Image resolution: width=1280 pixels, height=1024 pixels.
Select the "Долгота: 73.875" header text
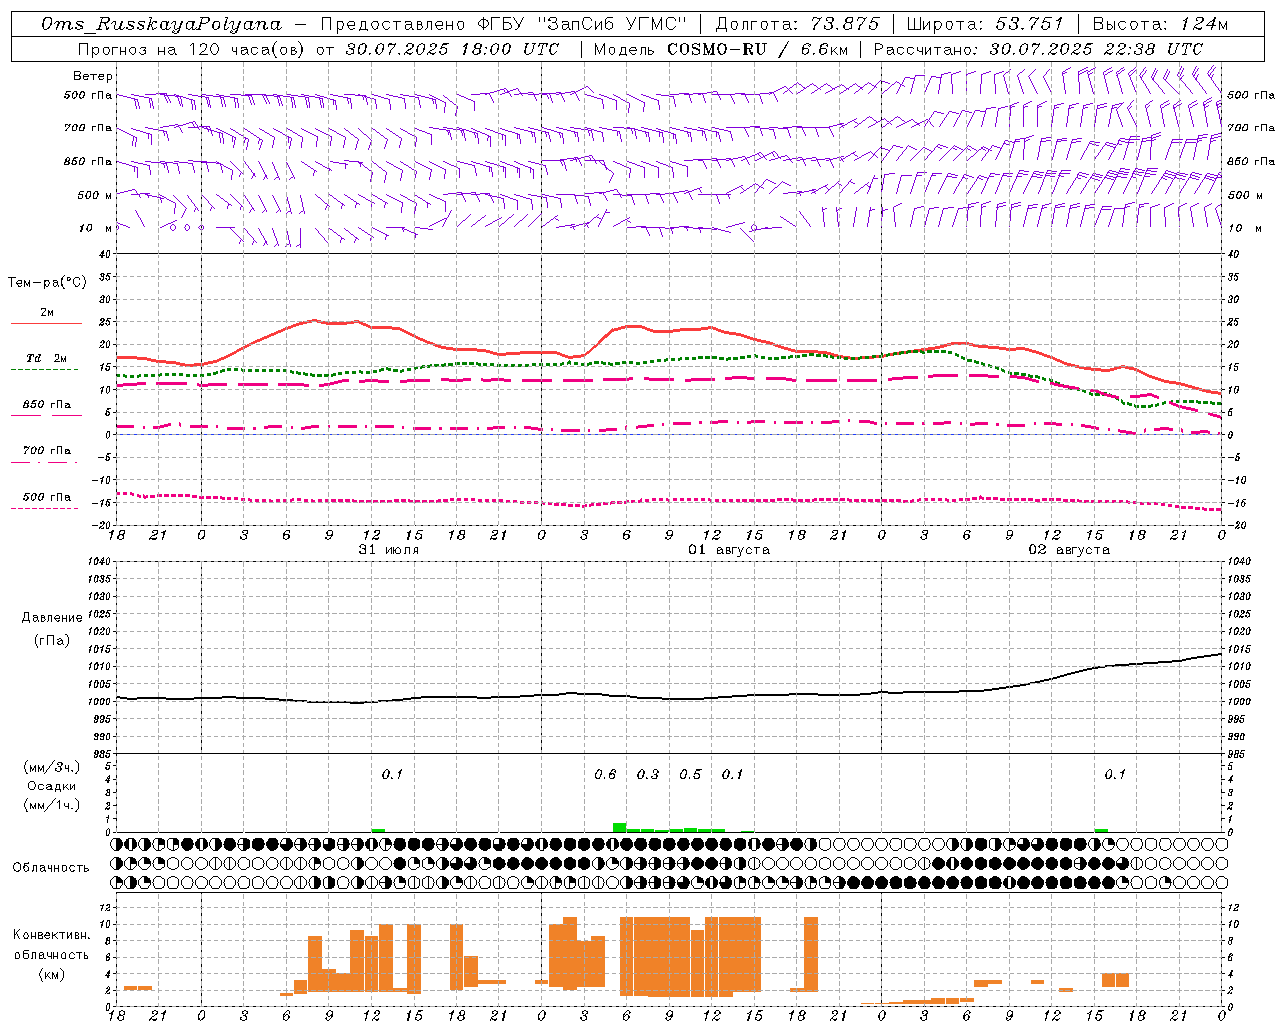[x=798, y=24]
